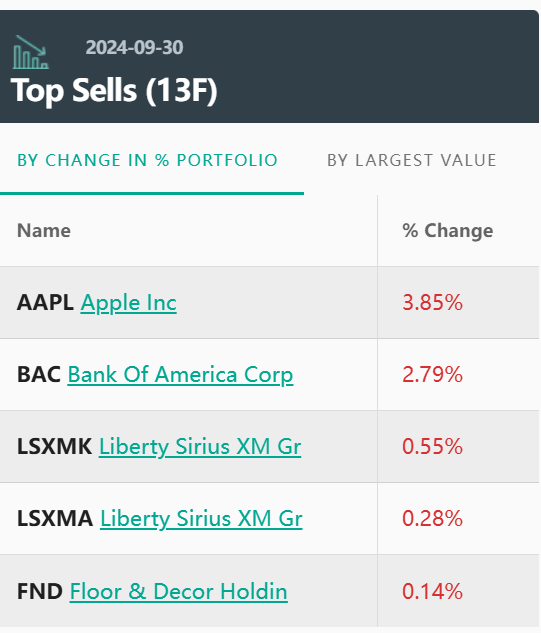Screen dimensions: 541x633
Task: Click the Top Sells (13F) heading
Action: pos(114,90)
